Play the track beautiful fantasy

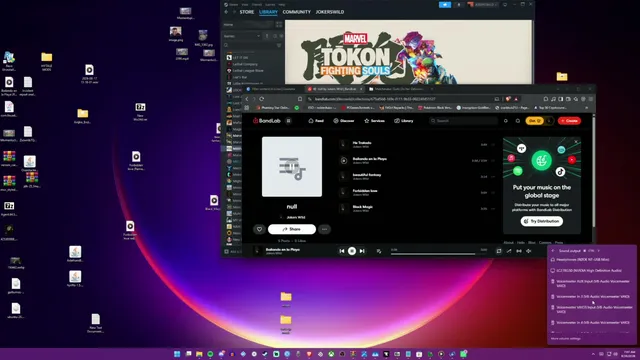click(344, 176)
